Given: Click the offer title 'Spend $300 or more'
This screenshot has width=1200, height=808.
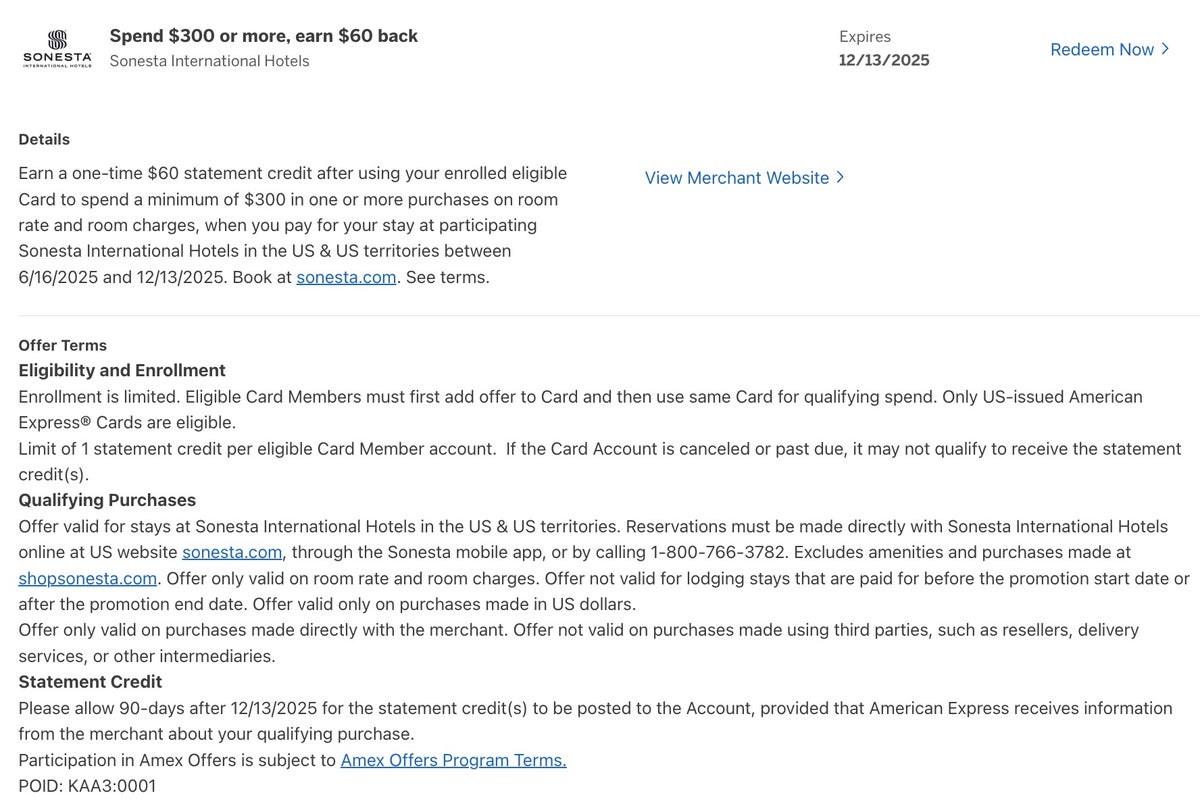Looking at the screenshot, I should pyautogui.click(x=263, y=36).
